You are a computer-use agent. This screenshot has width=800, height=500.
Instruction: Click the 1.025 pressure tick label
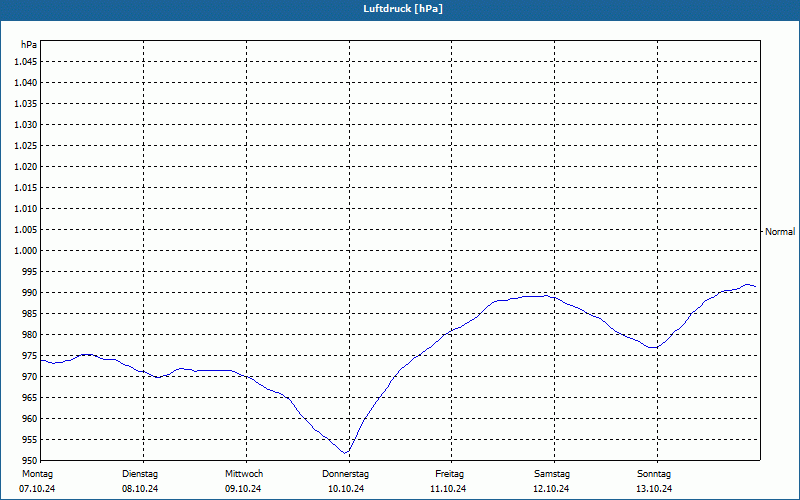coord(26,145)
